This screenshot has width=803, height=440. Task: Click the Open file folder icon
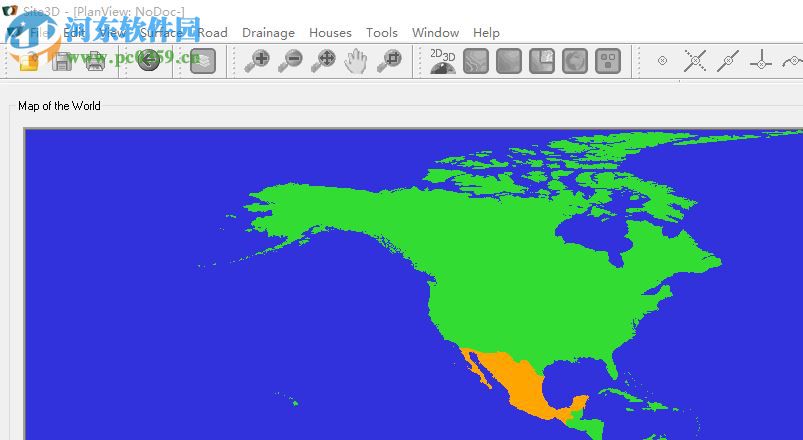pos(29,61)
